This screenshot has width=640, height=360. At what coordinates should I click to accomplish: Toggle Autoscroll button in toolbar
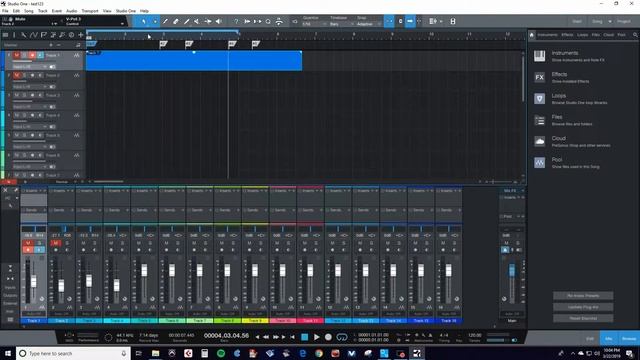click(x=410, y=21)
